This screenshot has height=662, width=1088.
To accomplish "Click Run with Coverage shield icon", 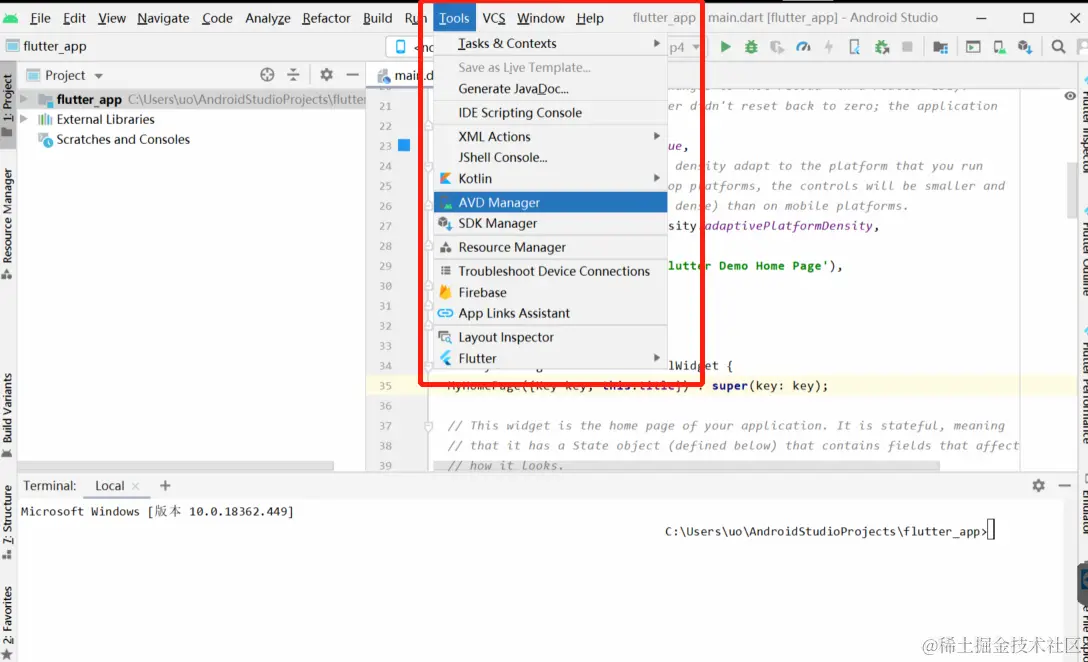I will pyautogui.click(x=777, y=46).
